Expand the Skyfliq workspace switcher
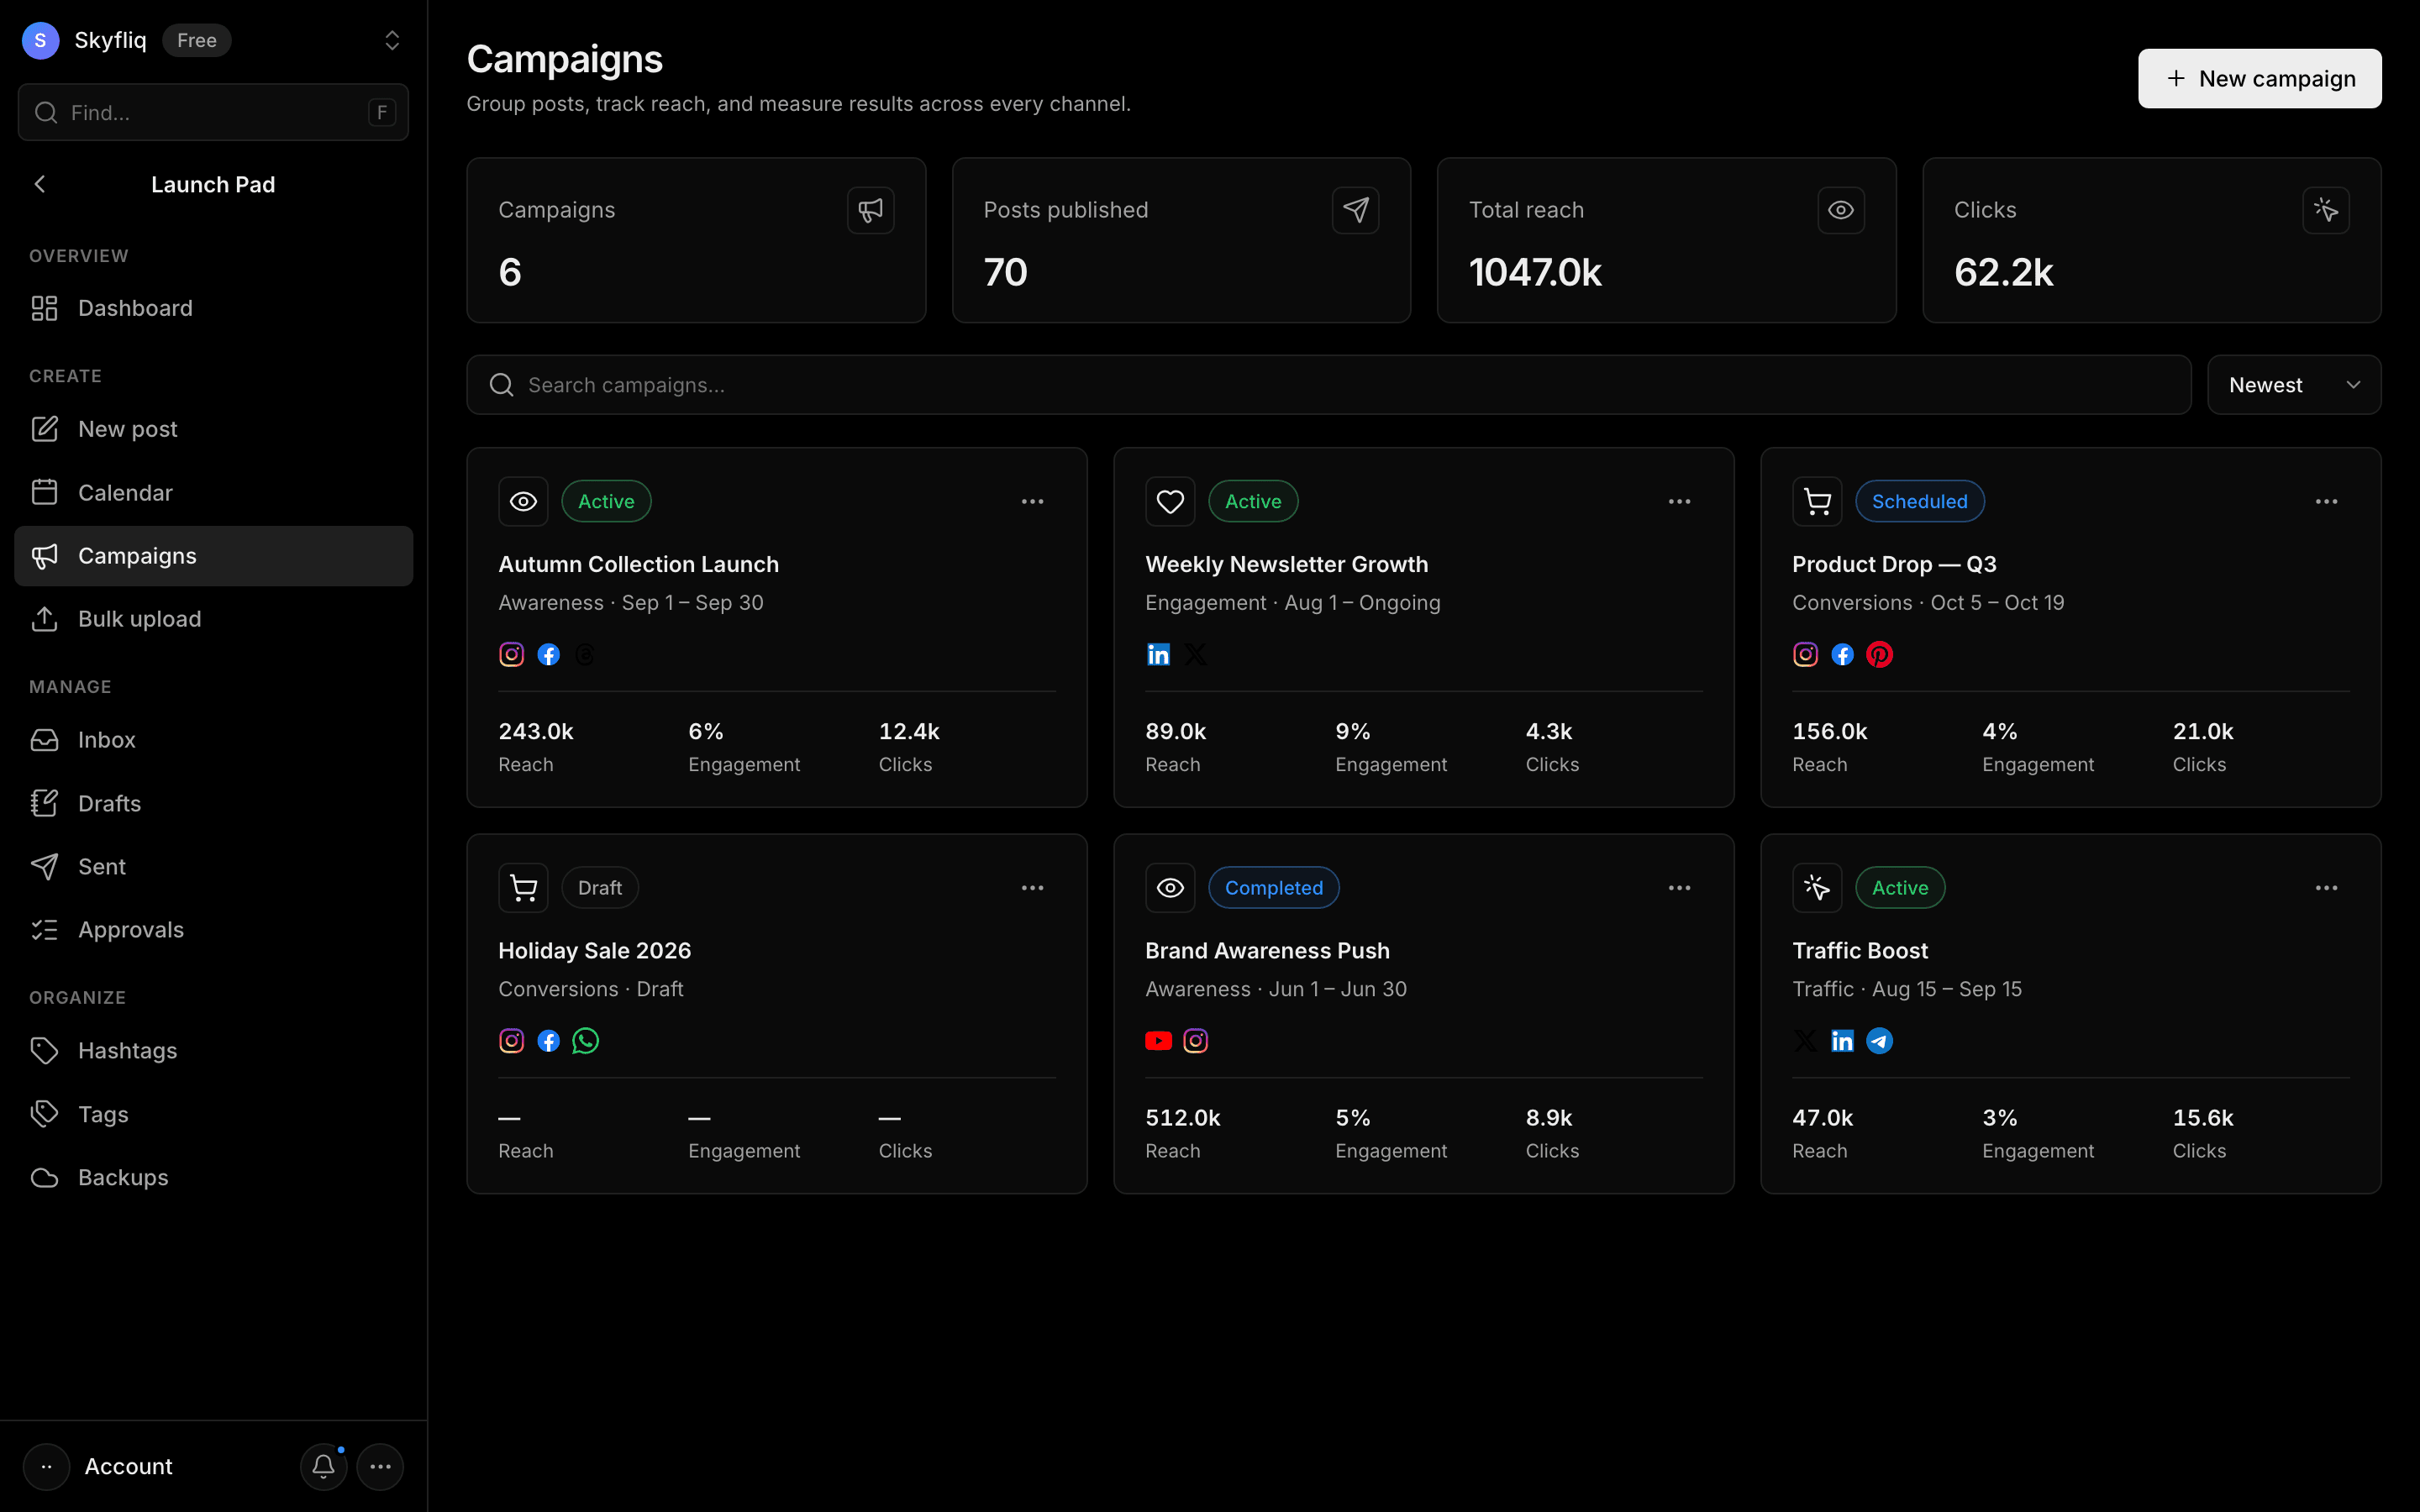This screenshot has width=2420, height=1512. [x=392, y=40]
